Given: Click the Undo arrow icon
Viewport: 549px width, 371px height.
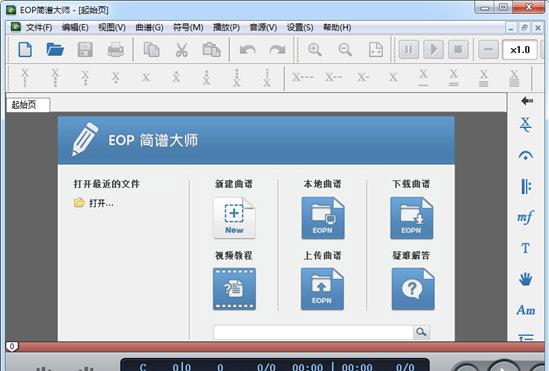Looking at the screenshot, I should coord(248,50).
